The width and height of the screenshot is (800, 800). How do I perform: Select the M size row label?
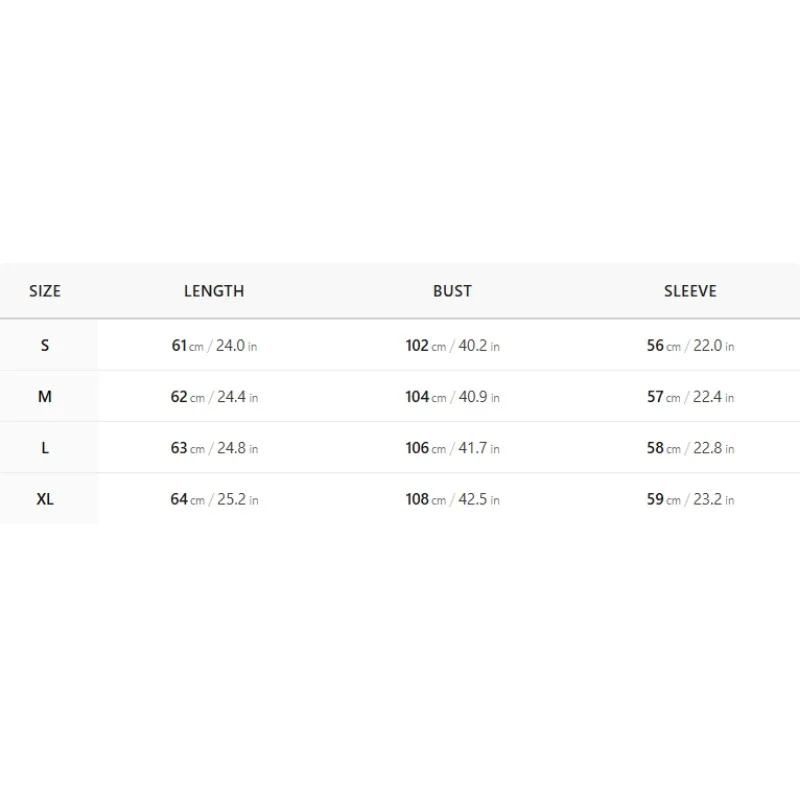[x=45, y=396]
